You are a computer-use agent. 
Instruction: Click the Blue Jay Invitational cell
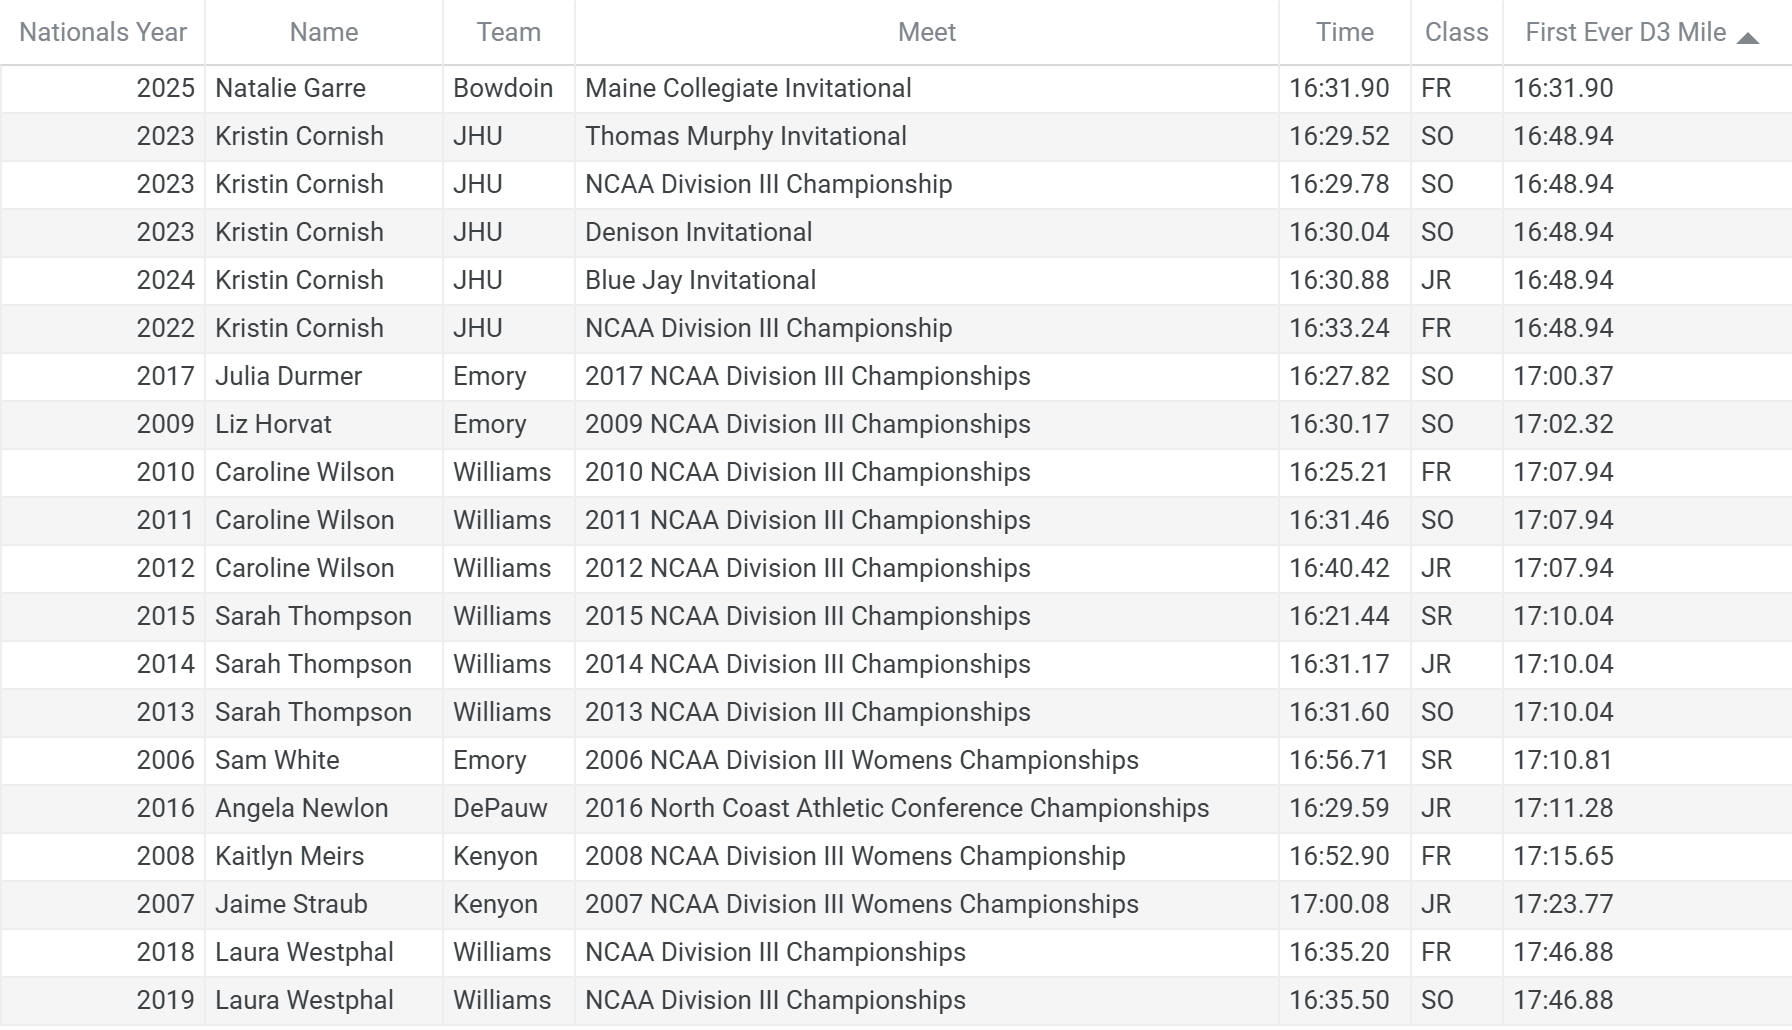[x=700, y=280]
